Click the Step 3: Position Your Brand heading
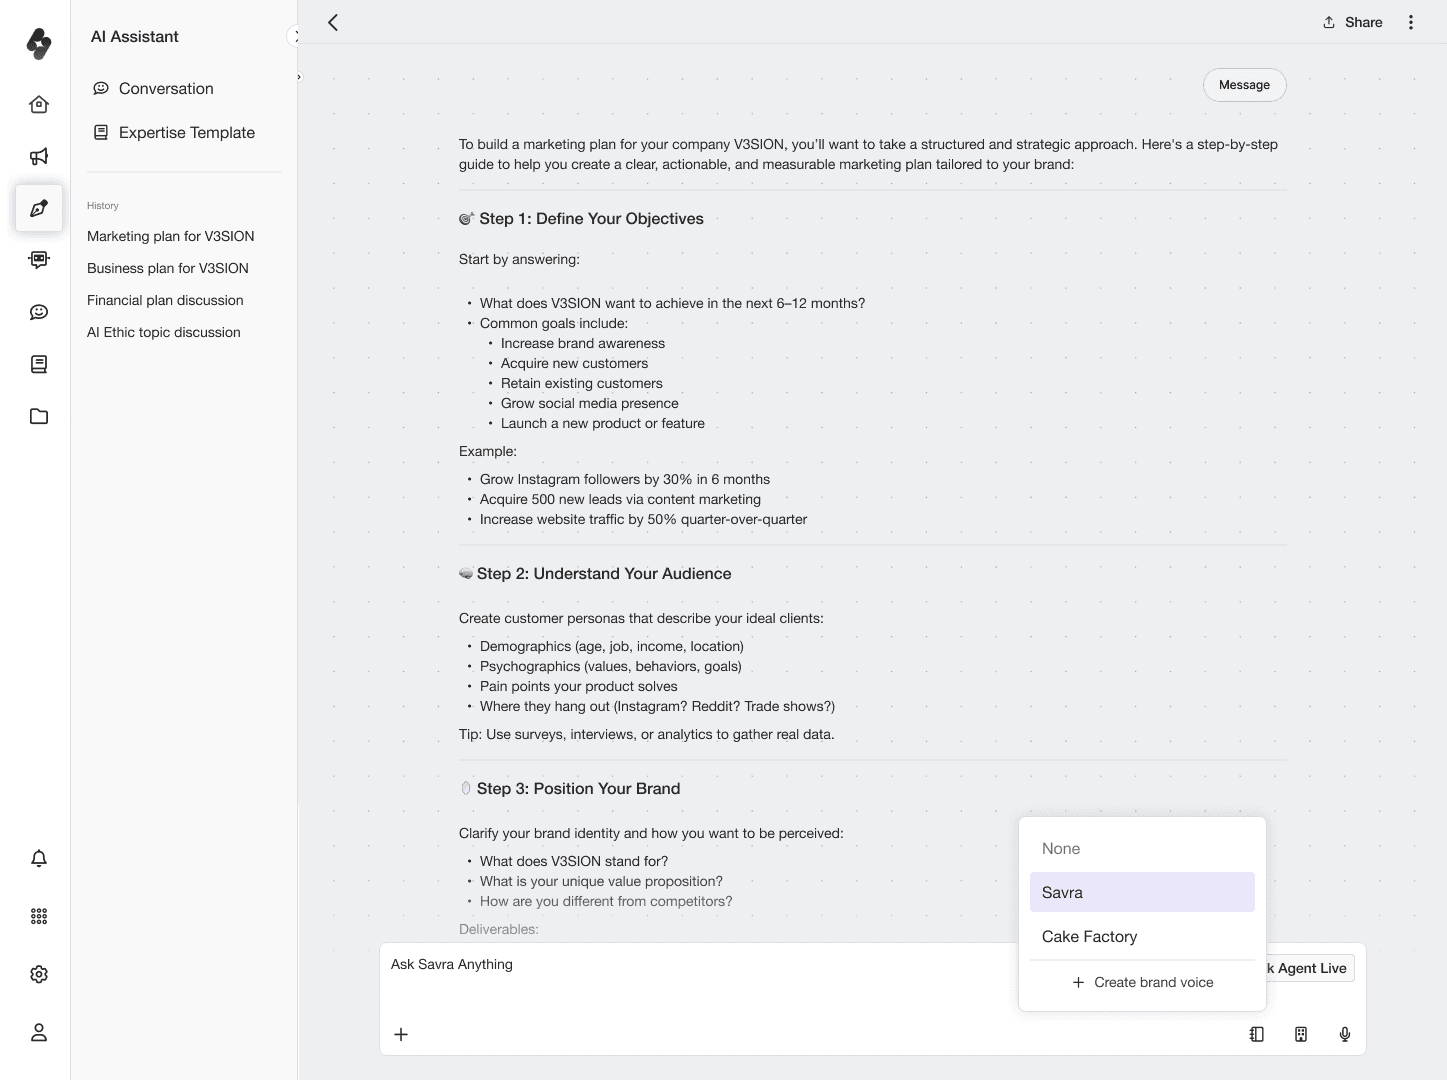This screenshot has height=1080, width=1447. [569, 788]
